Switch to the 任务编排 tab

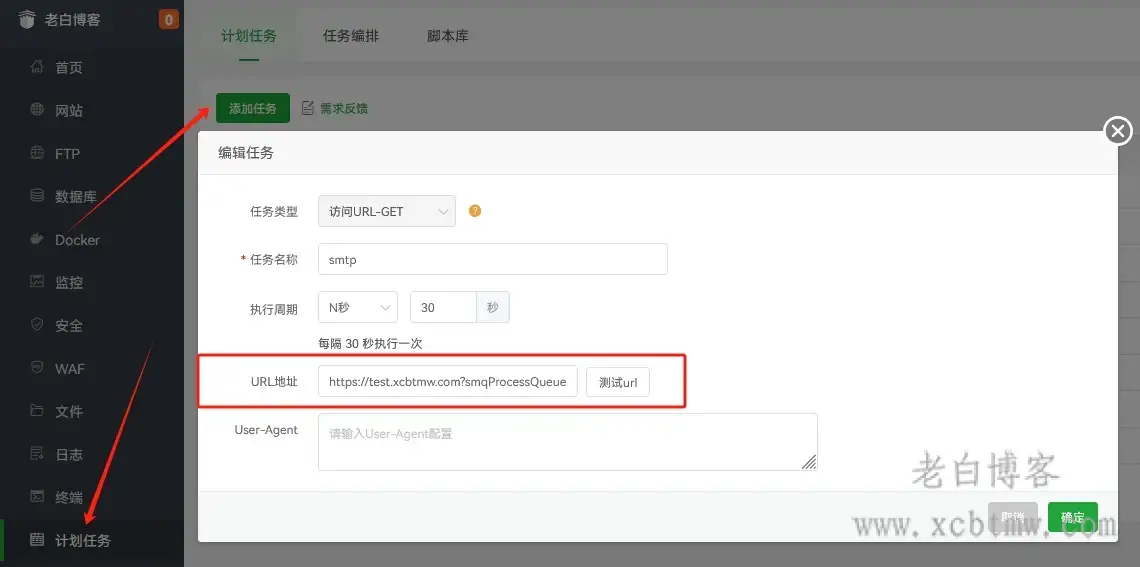click(x=350, y=36)
